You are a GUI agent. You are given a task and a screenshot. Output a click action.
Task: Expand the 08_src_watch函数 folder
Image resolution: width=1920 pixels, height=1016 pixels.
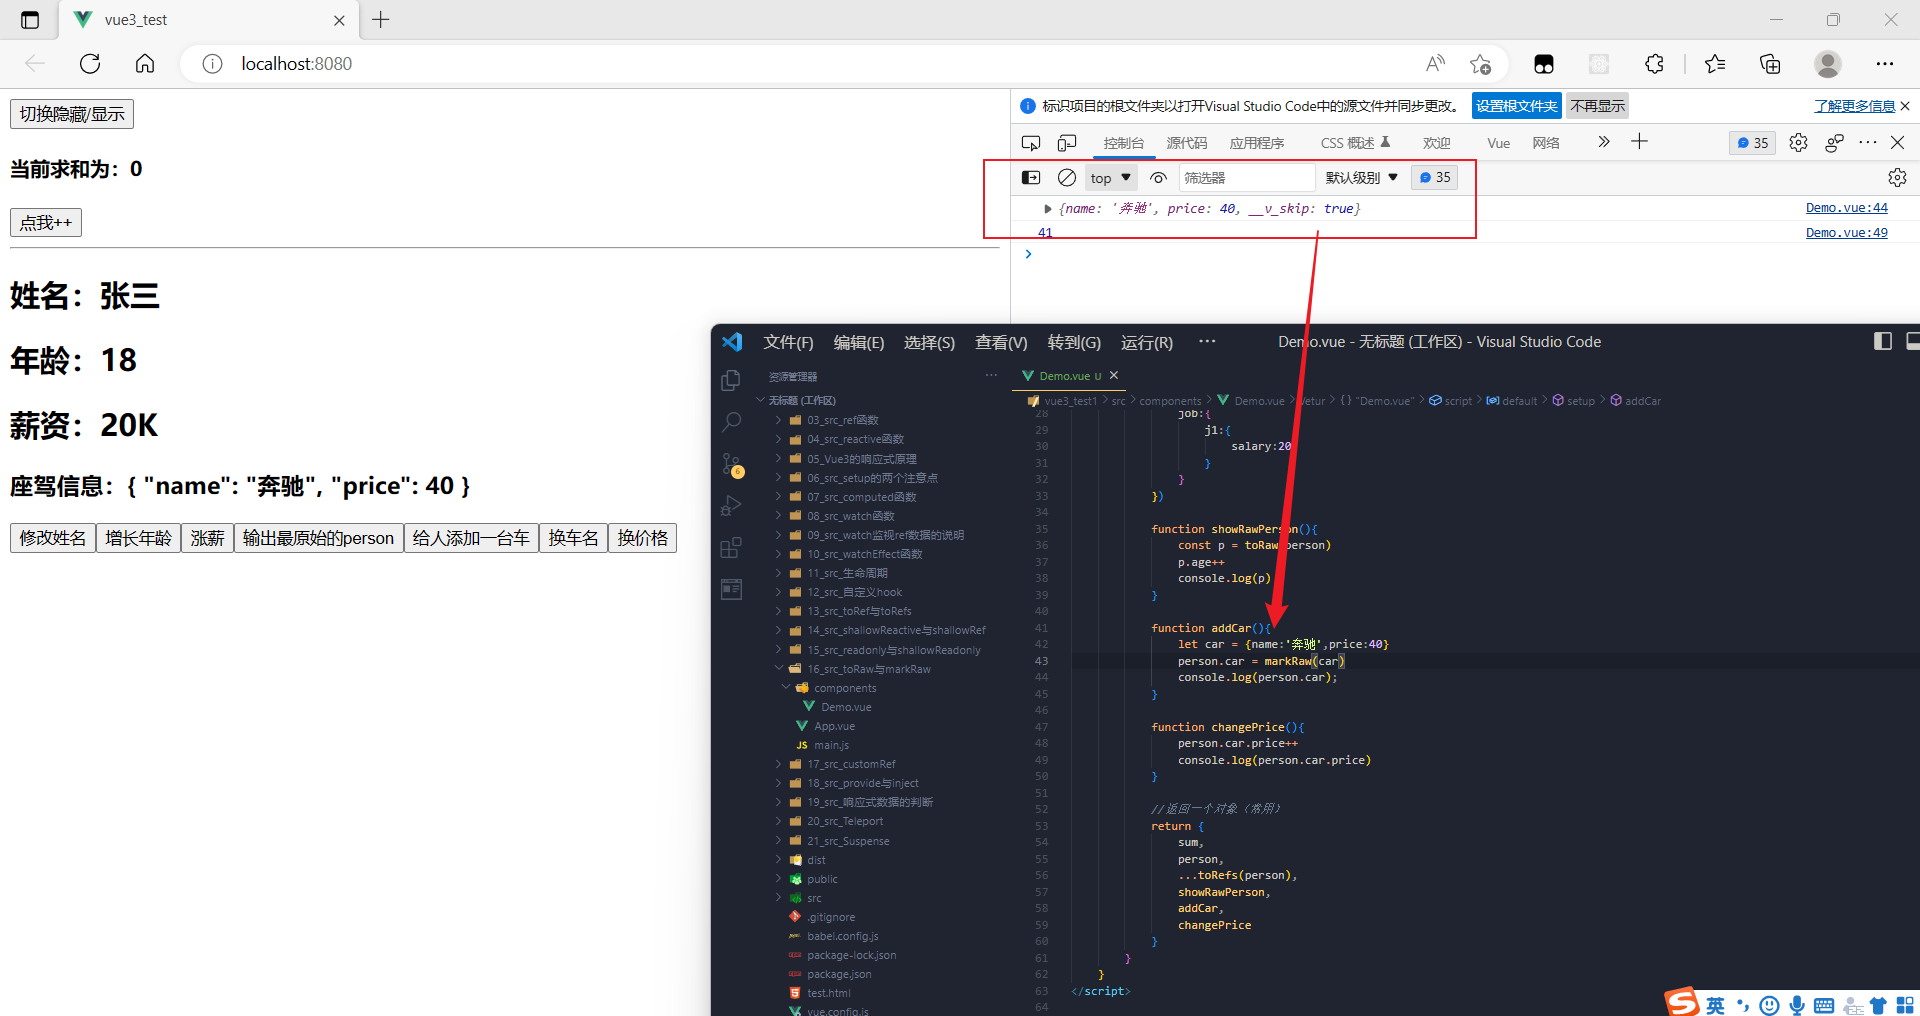[850, 516]
